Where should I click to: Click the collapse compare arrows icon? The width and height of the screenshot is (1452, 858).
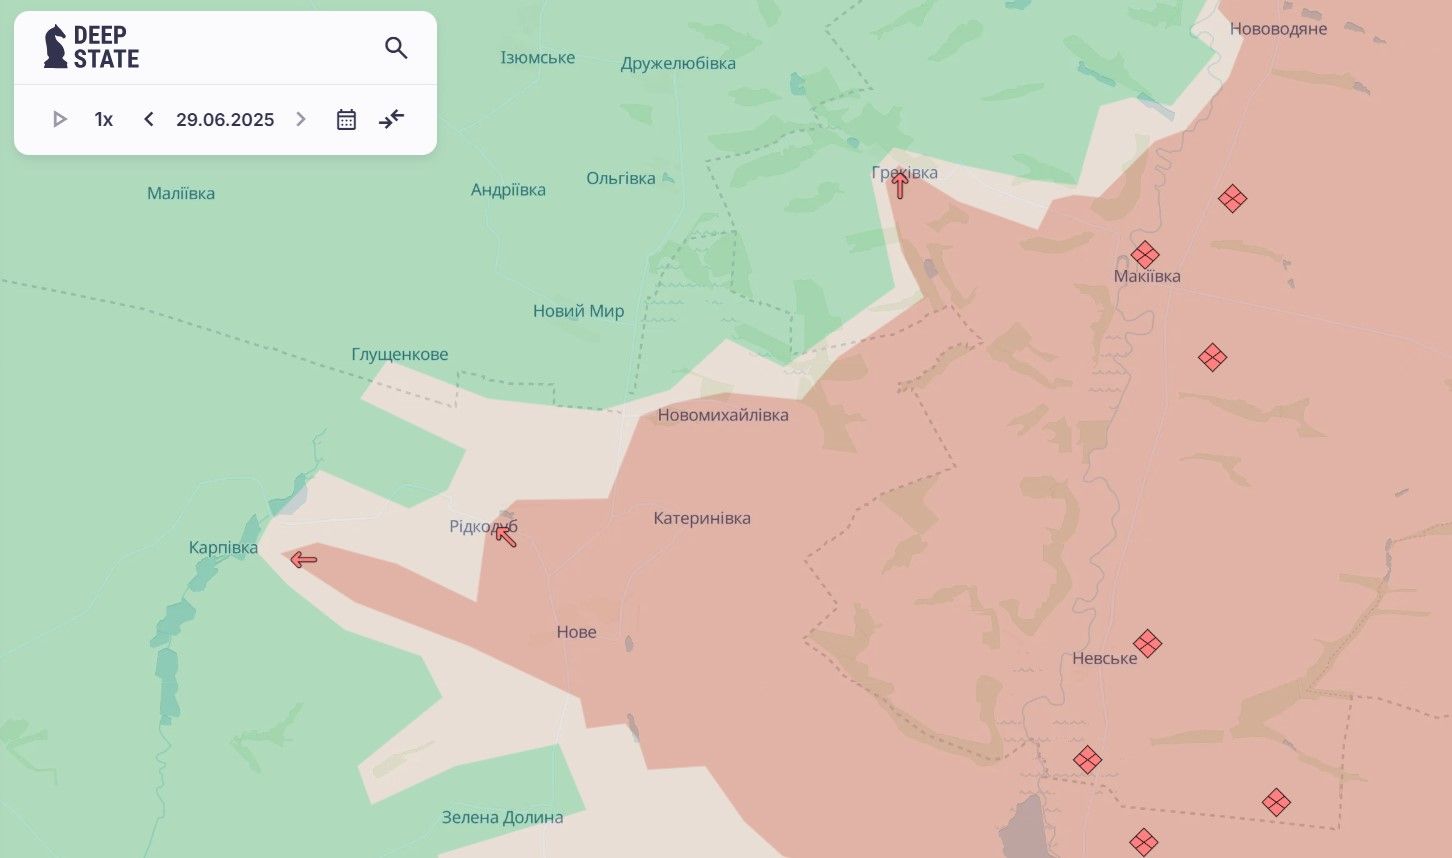pyautogui.click(x=391, y=120)
